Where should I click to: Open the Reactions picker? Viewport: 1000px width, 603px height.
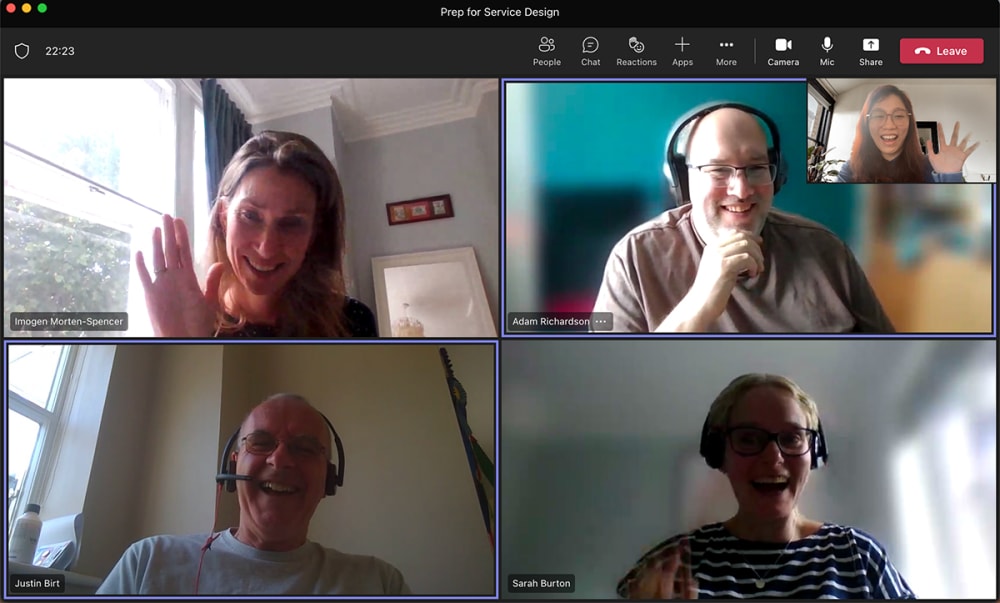637,50
